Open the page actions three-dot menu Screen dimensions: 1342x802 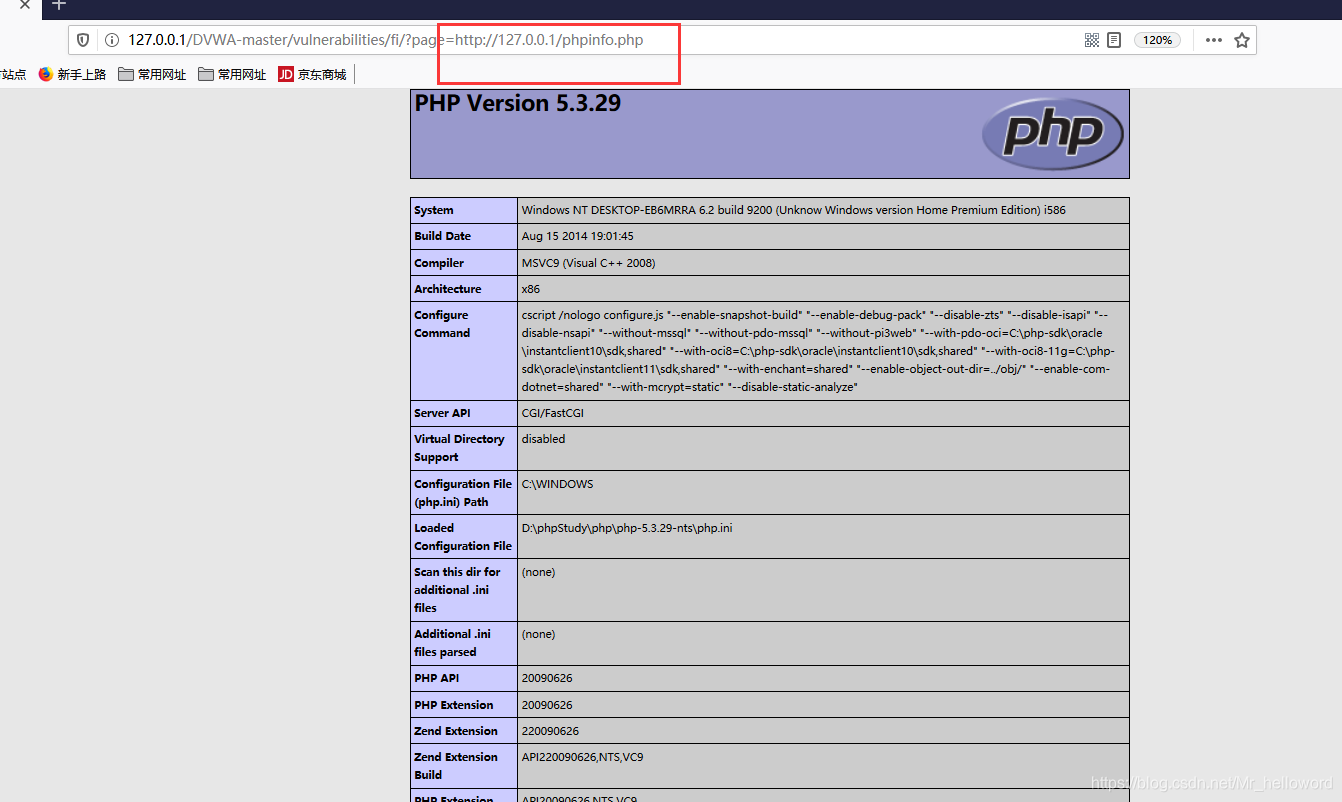pos(1214,40)
